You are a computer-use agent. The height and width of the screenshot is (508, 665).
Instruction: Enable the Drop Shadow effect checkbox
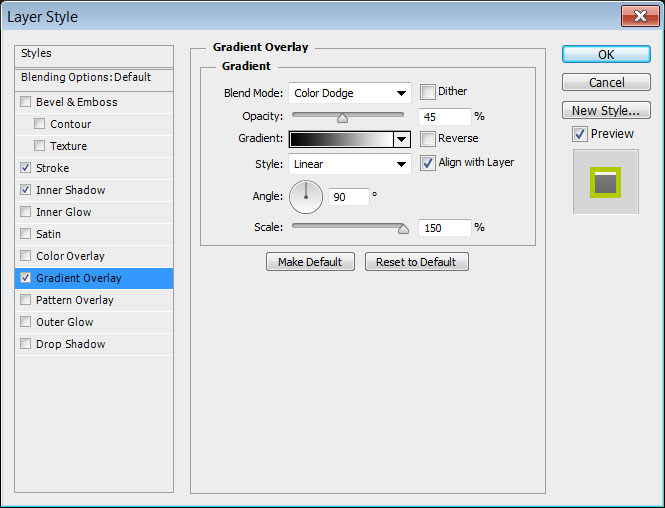point(25,344)
